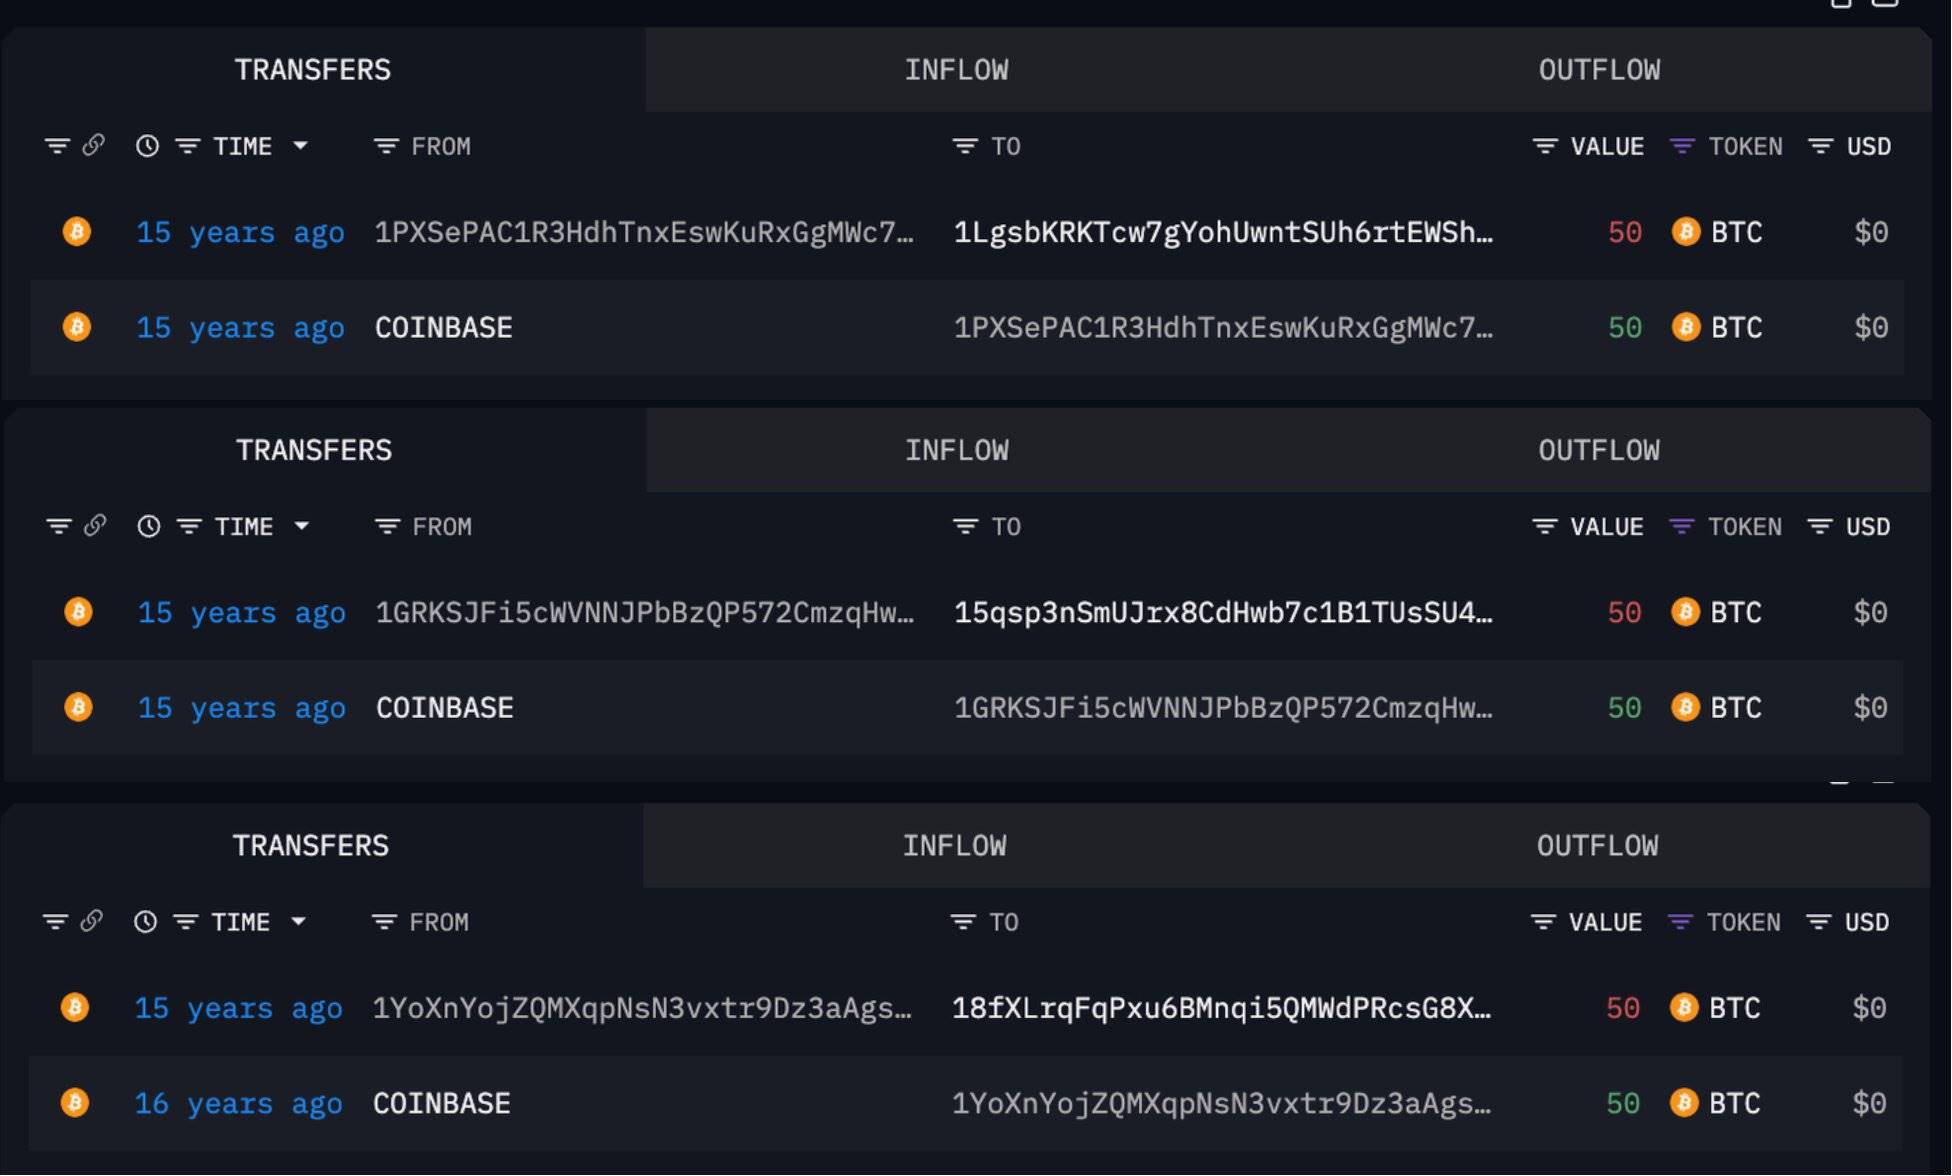The image size is (1952, 1176).
Task: Click the Bitcoin icon beside address 1PXSePAC1R3HdhTnx
Action: point(77,232)
